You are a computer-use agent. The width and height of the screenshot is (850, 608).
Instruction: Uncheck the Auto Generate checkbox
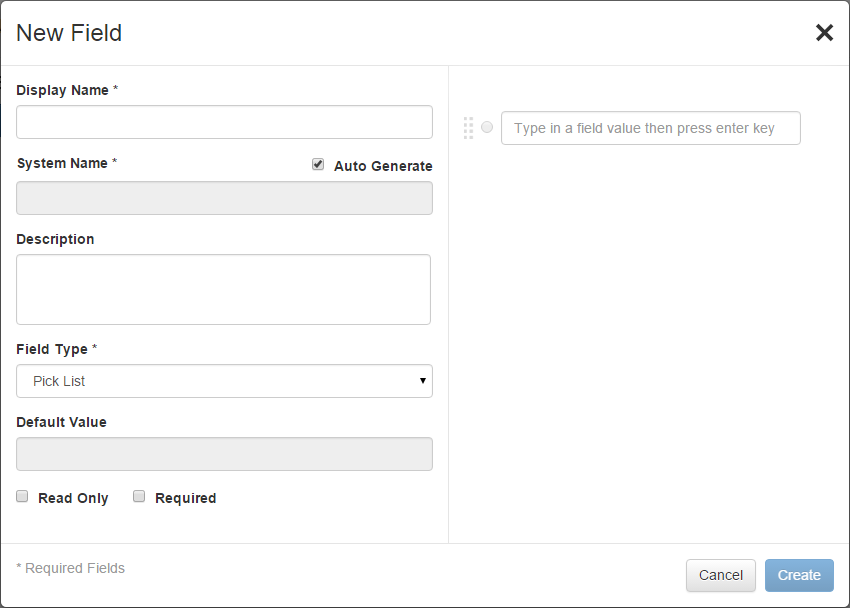pyautogui.click(x=317, y=163)
